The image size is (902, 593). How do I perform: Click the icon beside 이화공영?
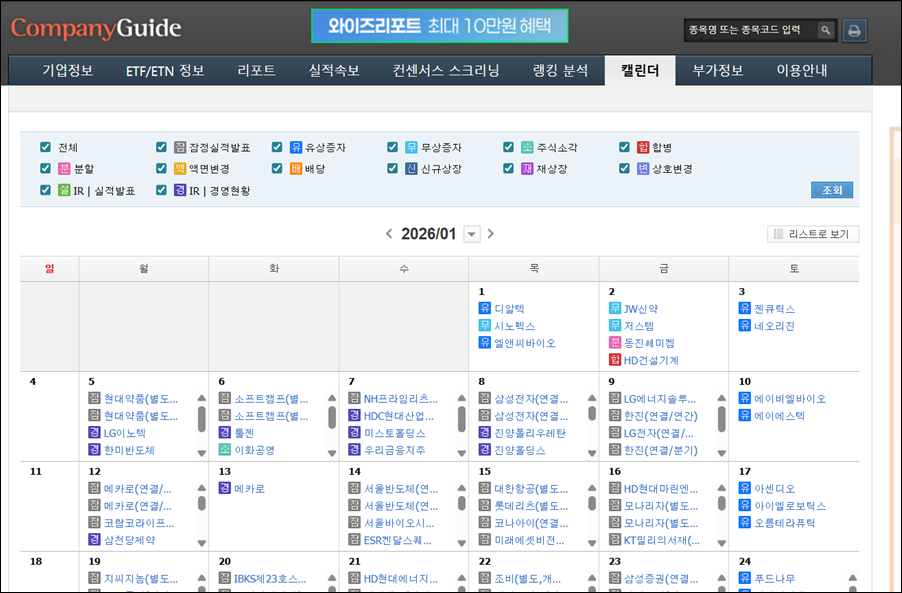[x=225, y=450]
